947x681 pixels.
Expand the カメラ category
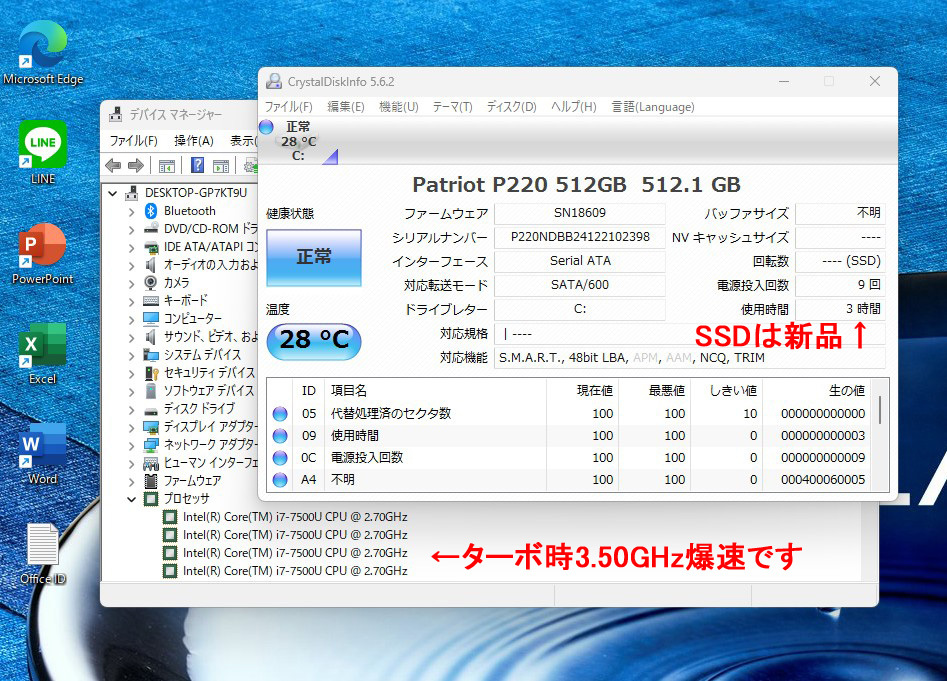tap(132, 283)
